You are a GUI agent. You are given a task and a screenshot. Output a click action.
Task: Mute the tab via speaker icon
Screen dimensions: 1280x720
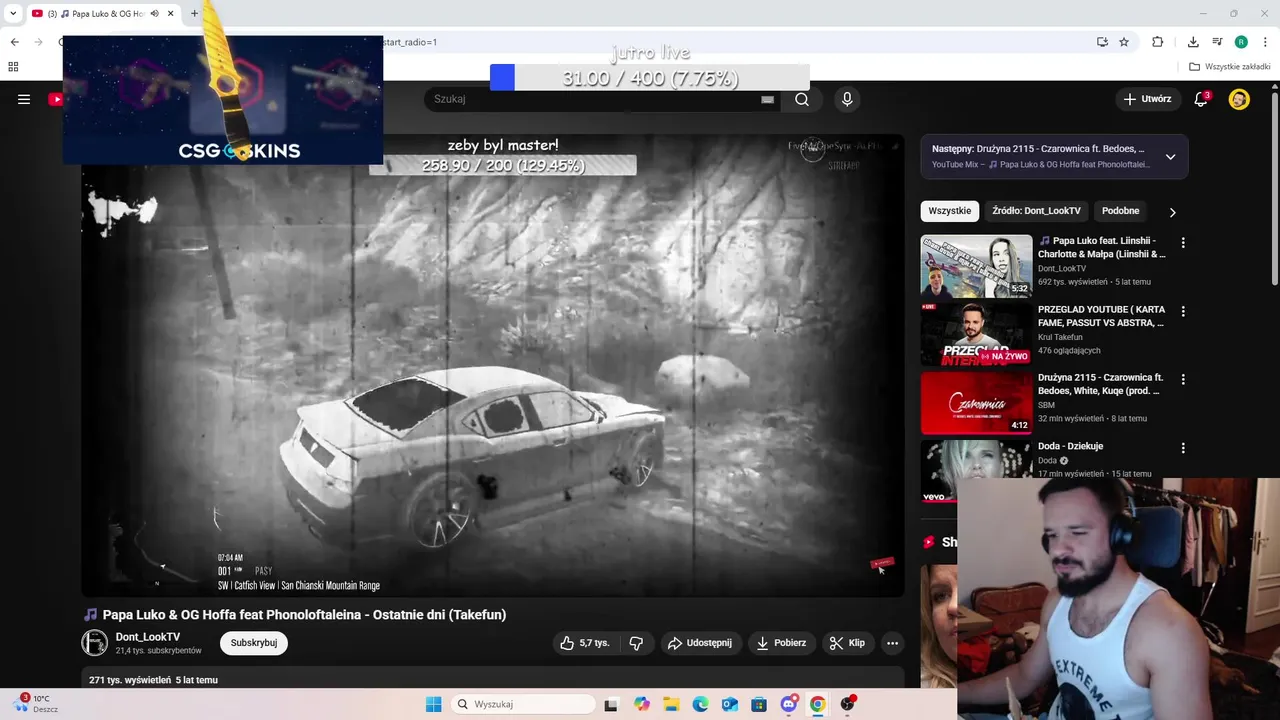coord(155,14)
